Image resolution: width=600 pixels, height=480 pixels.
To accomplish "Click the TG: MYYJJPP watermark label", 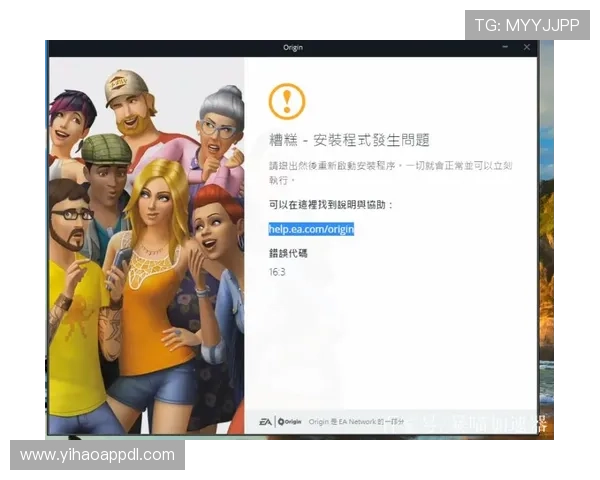I will point(527,25).
